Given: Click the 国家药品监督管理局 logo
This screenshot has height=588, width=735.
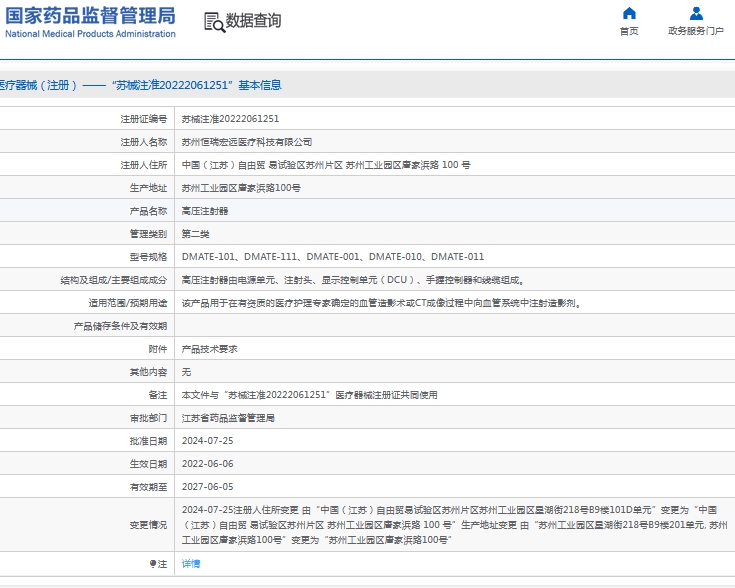Looking at the screenshot, I should [x=90, y=15].
